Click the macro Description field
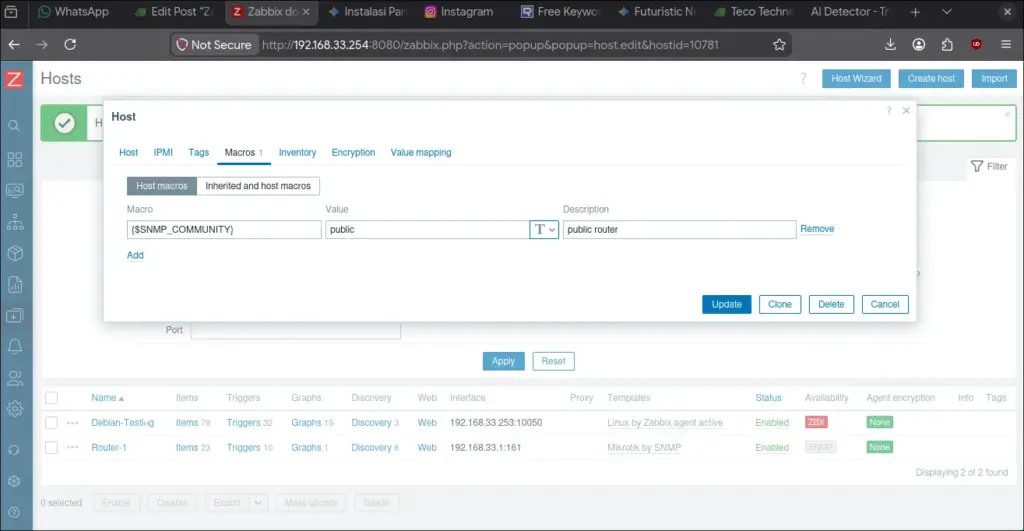The width and height of the screenshot is (1024, 531). [x=679, y=229]
